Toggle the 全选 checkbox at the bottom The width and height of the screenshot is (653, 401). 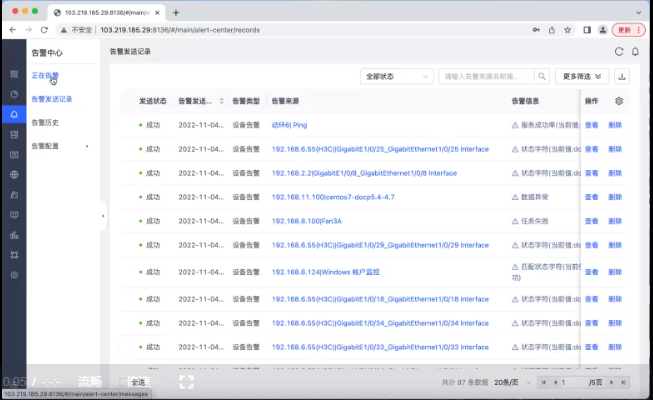point(124,382)
